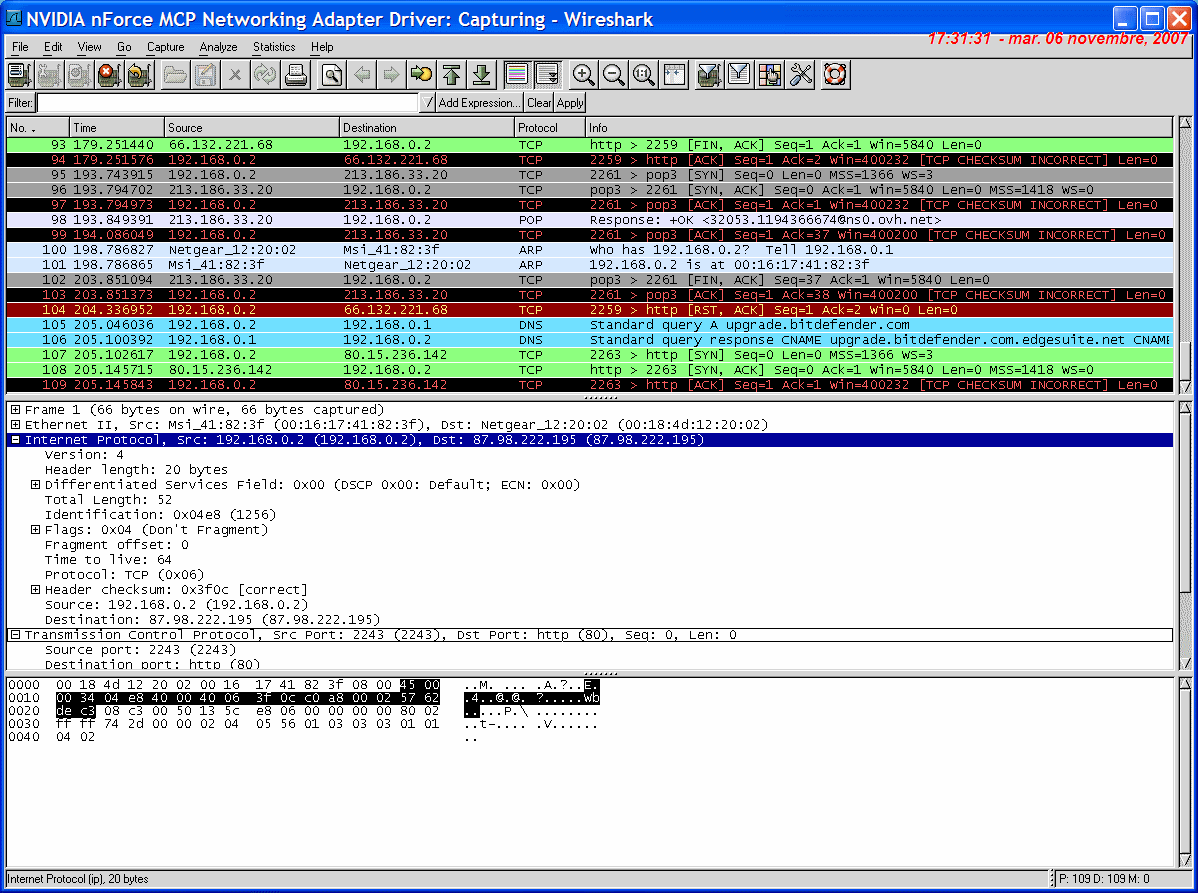Viewport: 1198px width, 893px height.
Task: Sort by the Info column header
Action: tap(879, 128)
